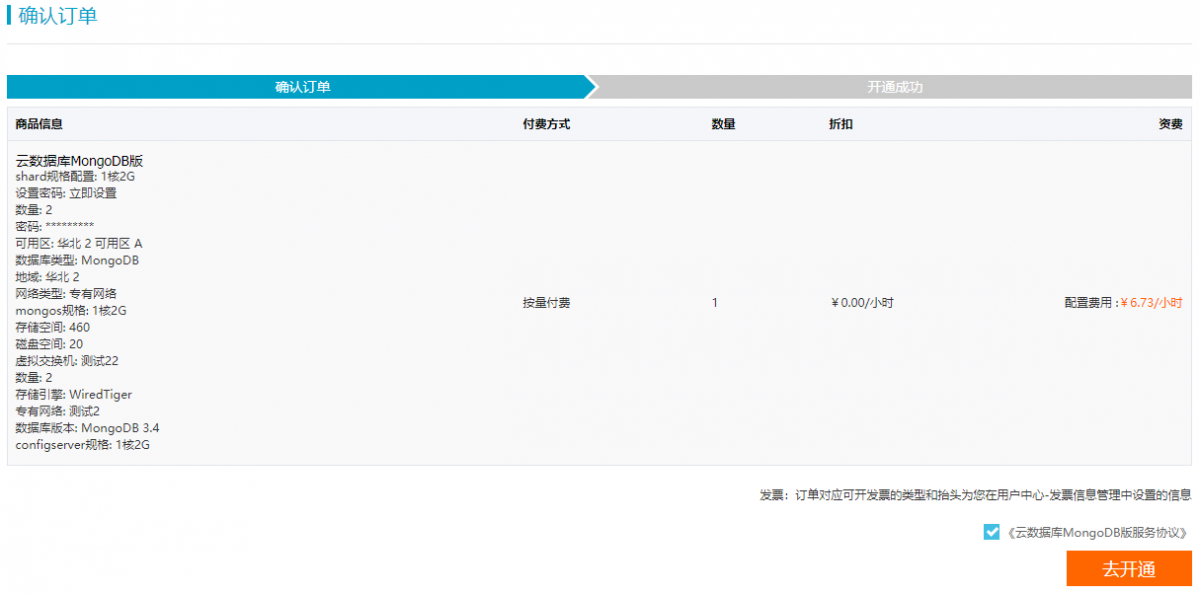Screen dimensions: 1200x595
Task: Click the 资费 column header
Action: point(1170,124)
